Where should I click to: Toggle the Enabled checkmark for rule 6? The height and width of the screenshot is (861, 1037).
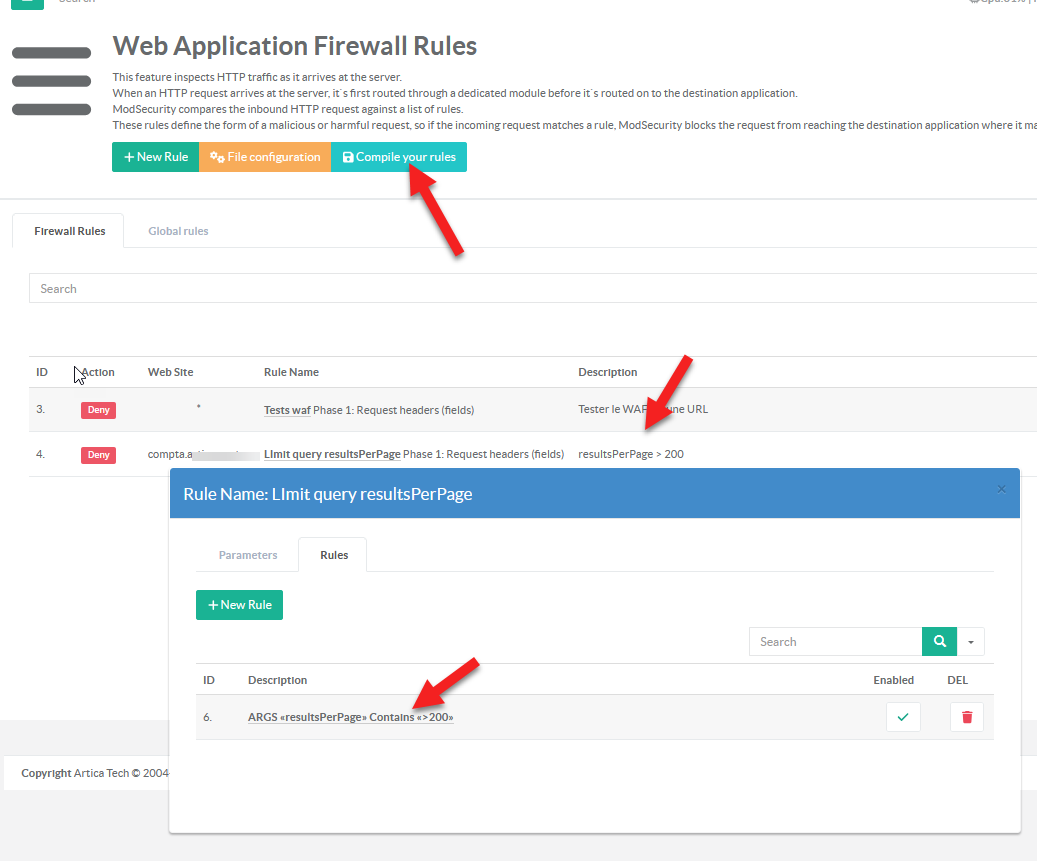pyautogui.click(x=903, y=717)
